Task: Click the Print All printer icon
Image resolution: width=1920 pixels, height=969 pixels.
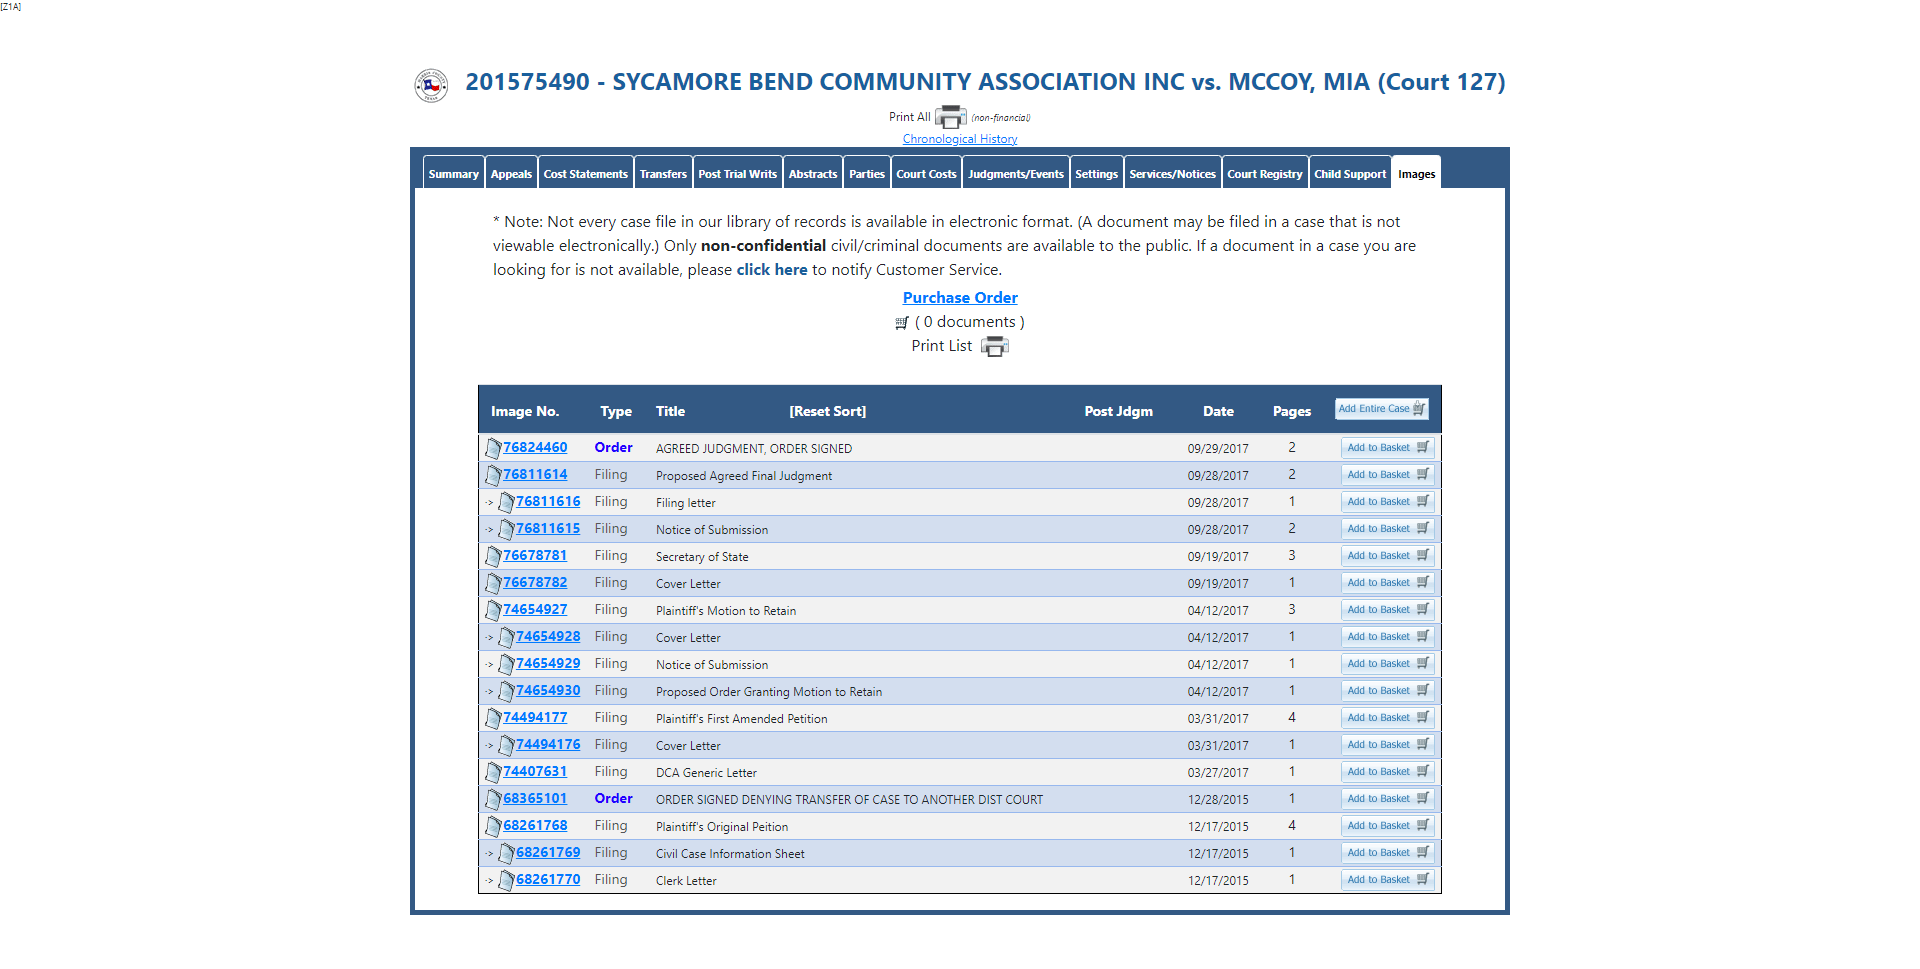Action: point(950,117)
